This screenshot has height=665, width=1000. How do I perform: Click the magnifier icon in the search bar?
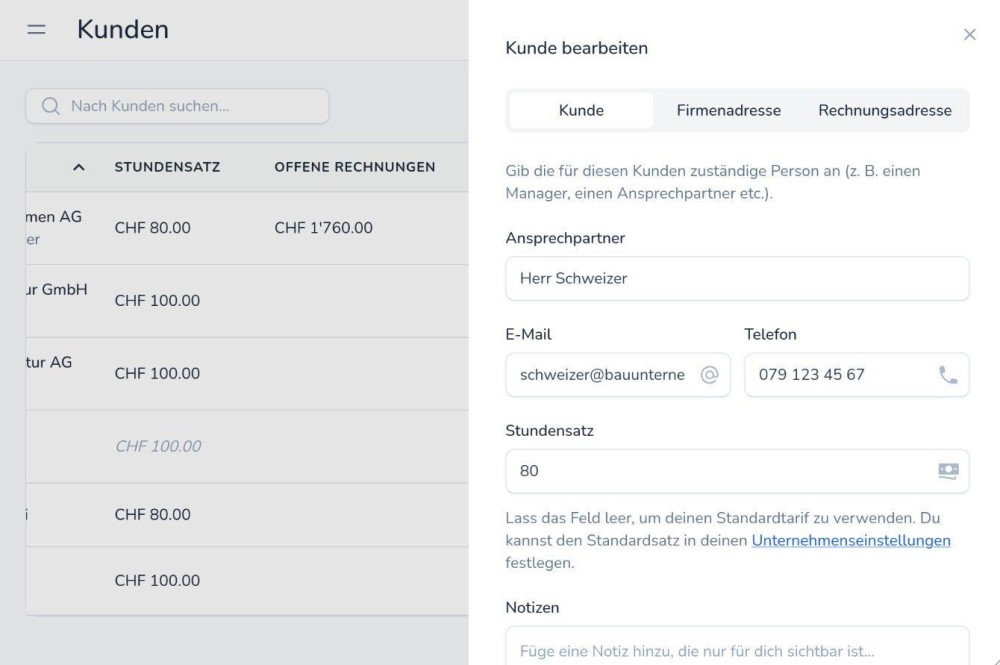[51, 106]
